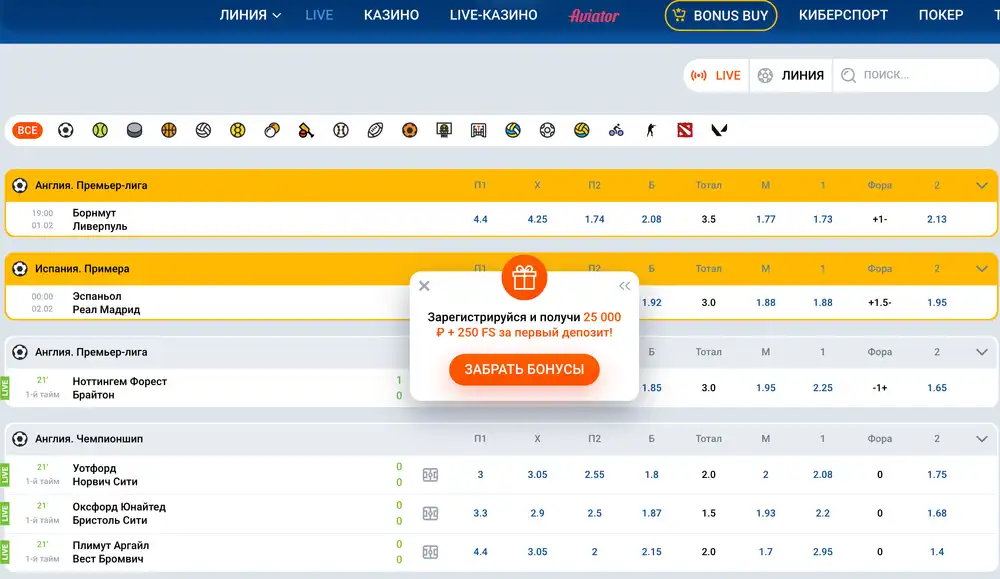Viewport: 1000px width, 579px height.
Task: Choose the ice hockey puck filter
Action: pyautogui.click(x=134, y=130)
